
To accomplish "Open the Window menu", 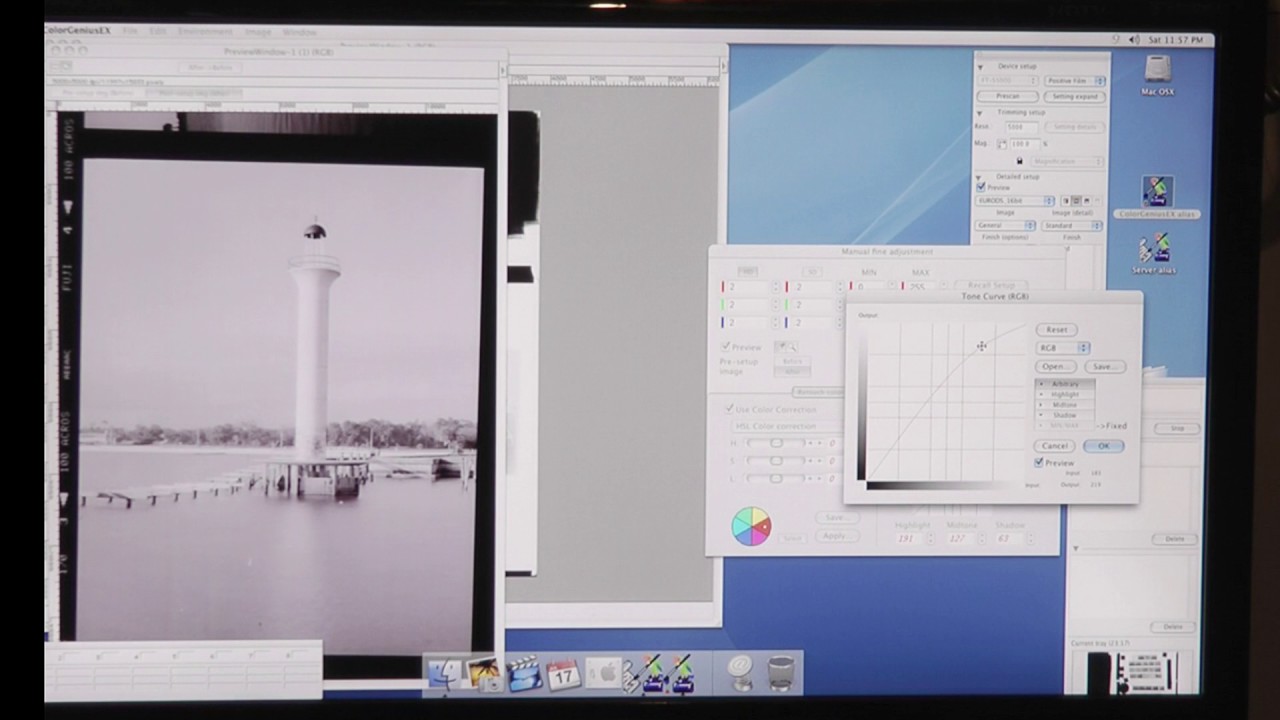I will click(x=300, y=32).
